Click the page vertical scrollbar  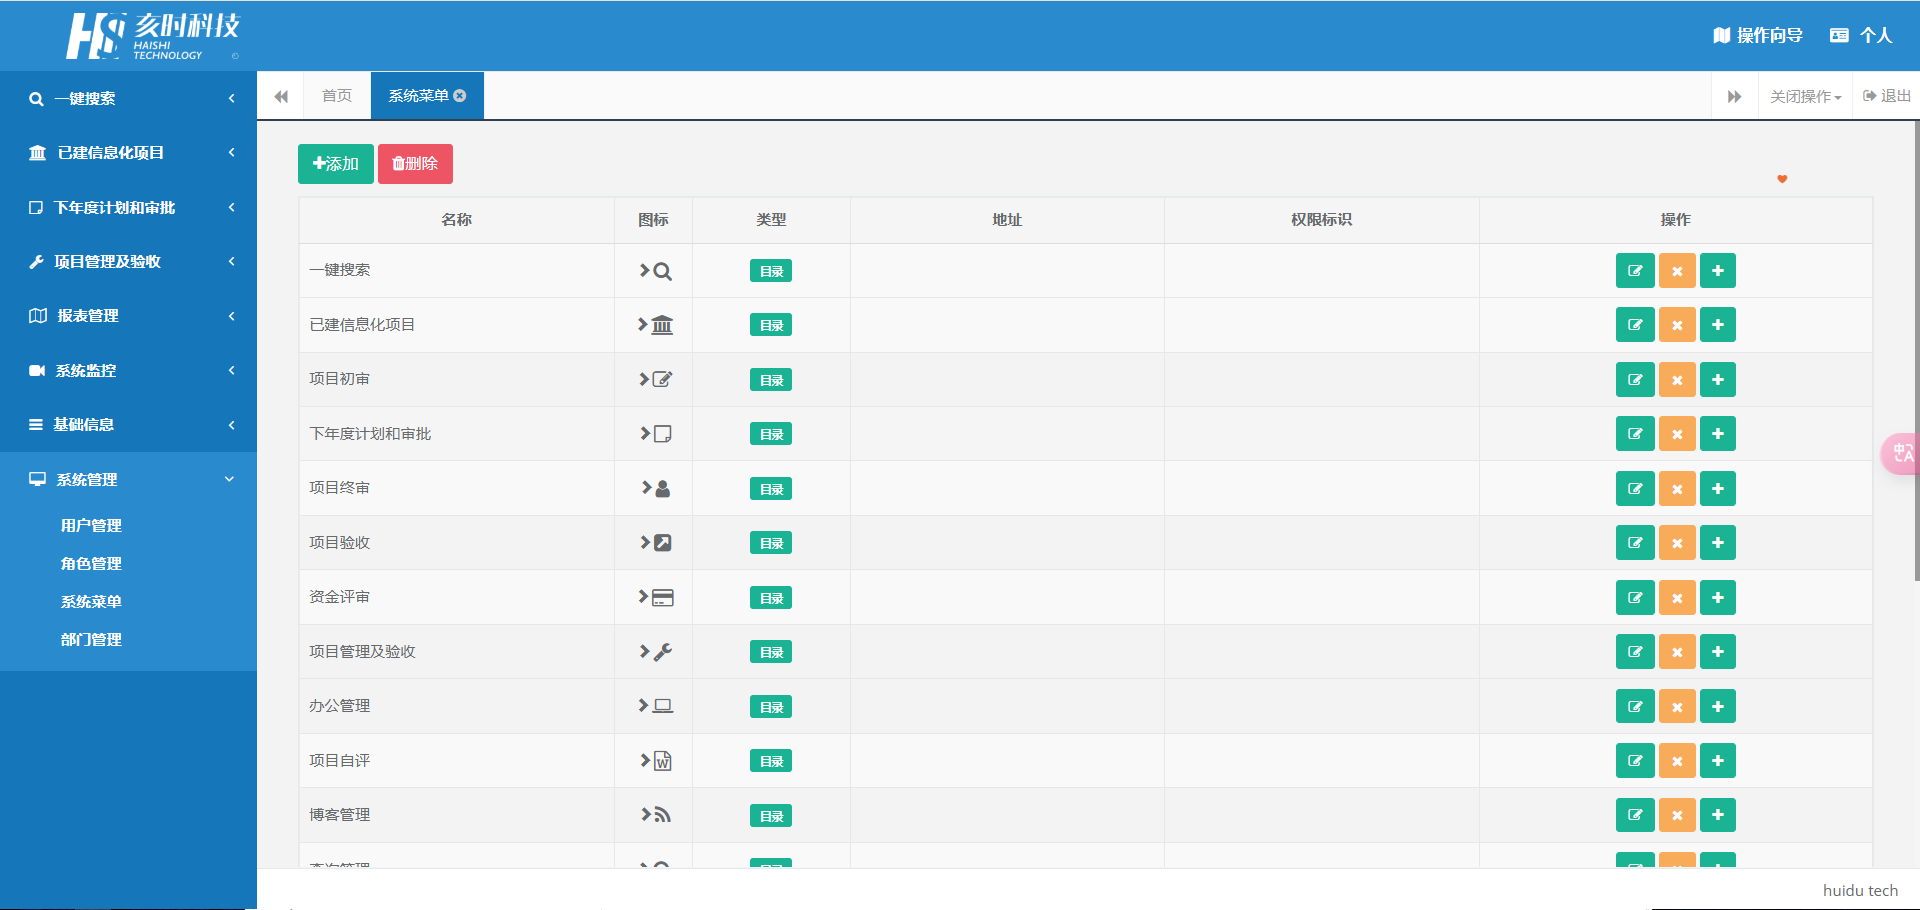(x=1916, y=350)
